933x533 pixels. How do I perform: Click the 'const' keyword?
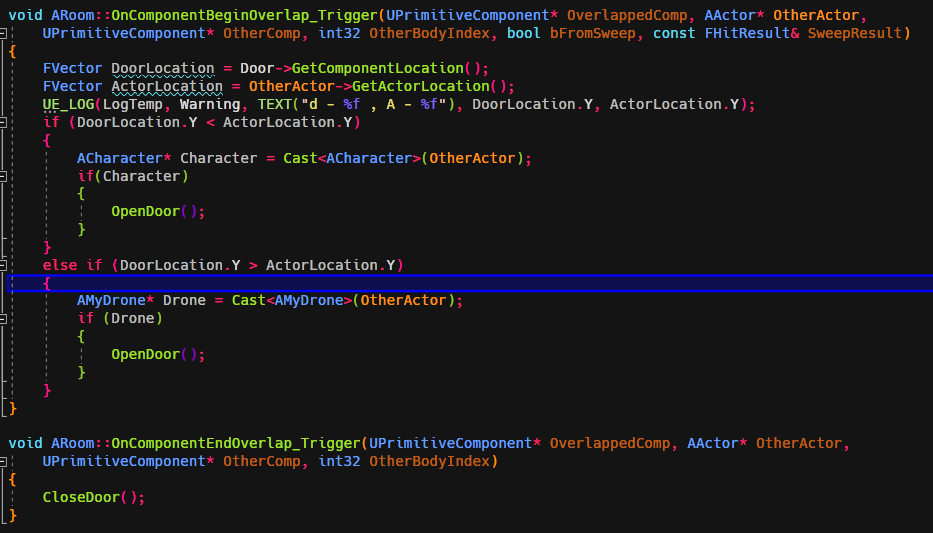point(674,33)
